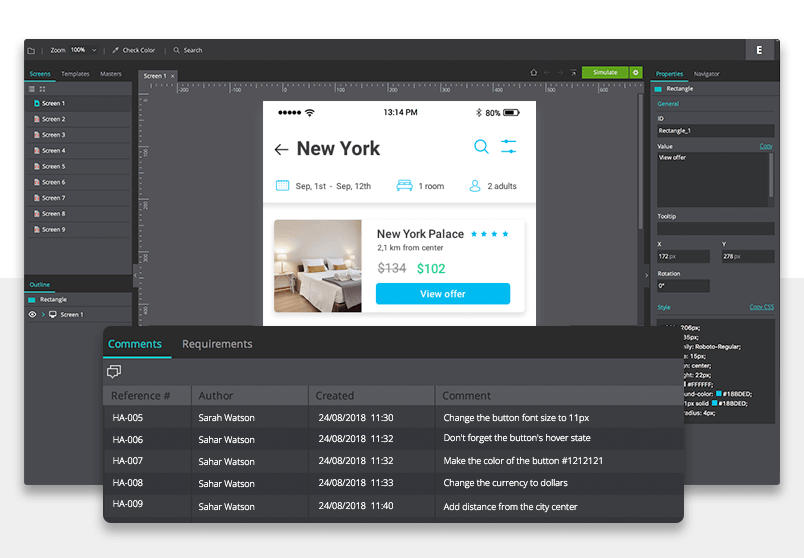Expand Screen 1 in the Outline tree
Viewport: 804px width, 558px height.
point(43,314)
